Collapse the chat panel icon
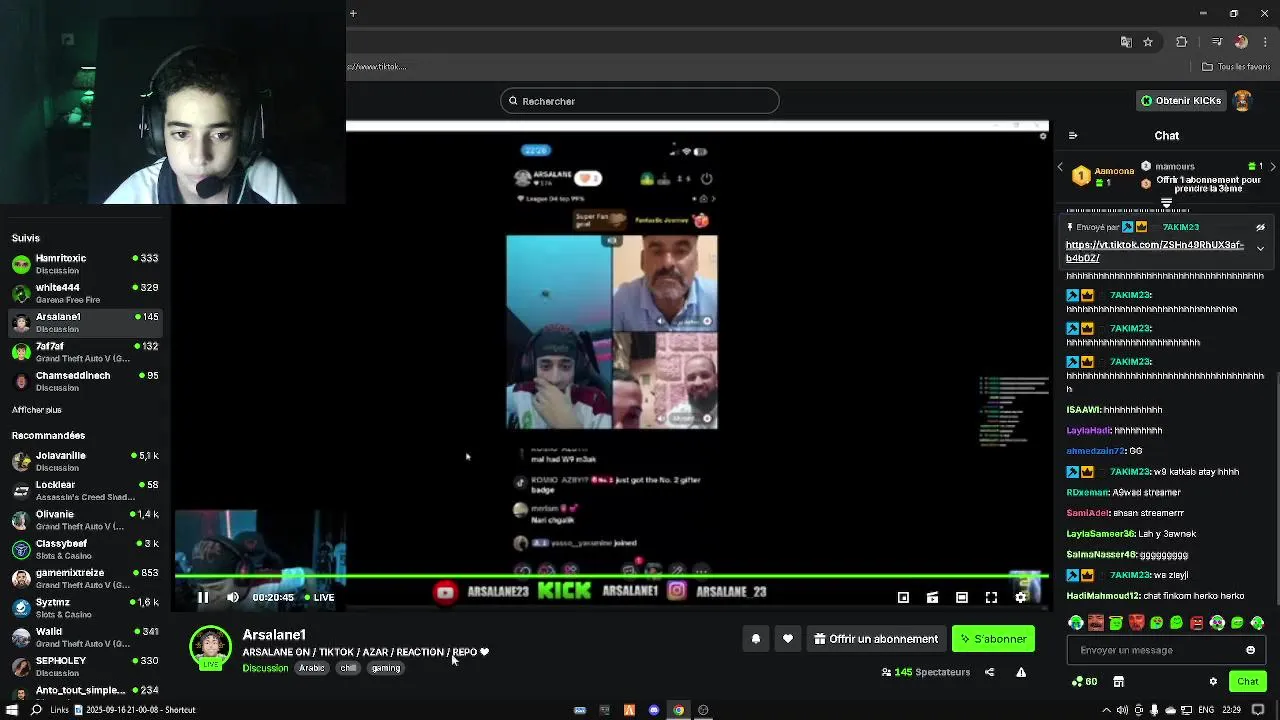Image resolution: width=1280 pixels, height=720 pixels. click(1073, 136)
